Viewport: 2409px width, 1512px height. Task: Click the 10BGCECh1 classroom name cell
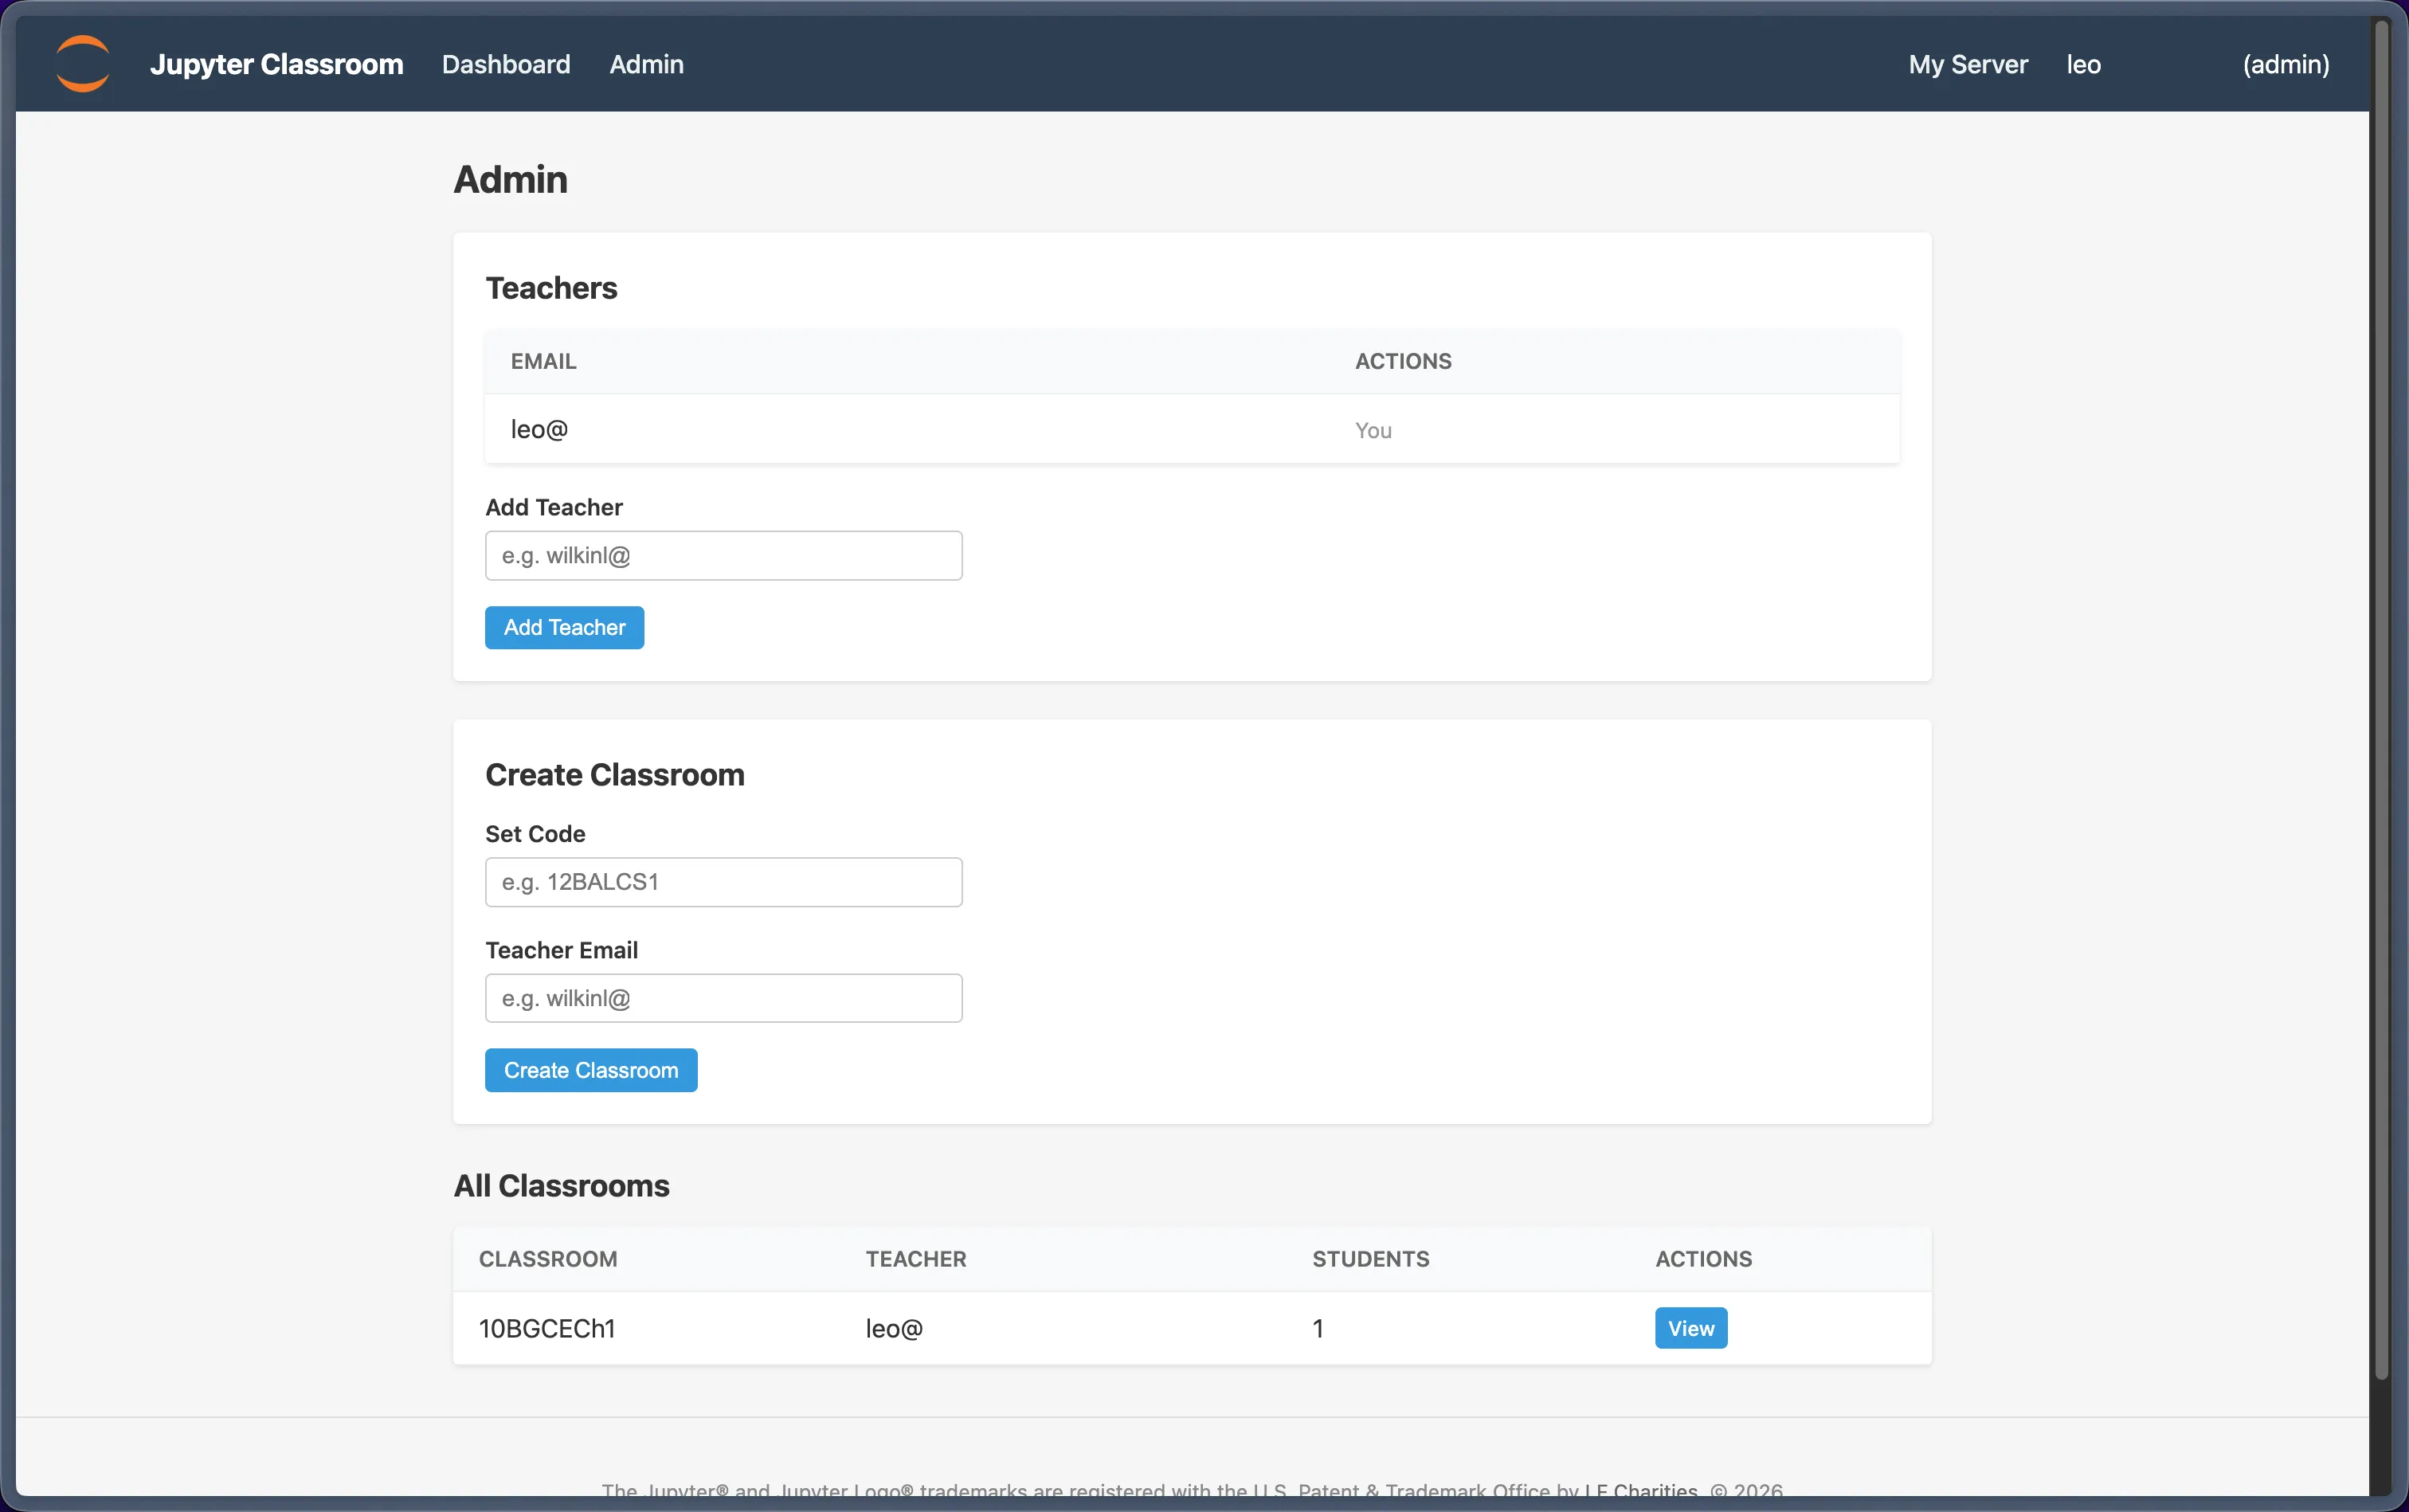(x=547, y=1328)
